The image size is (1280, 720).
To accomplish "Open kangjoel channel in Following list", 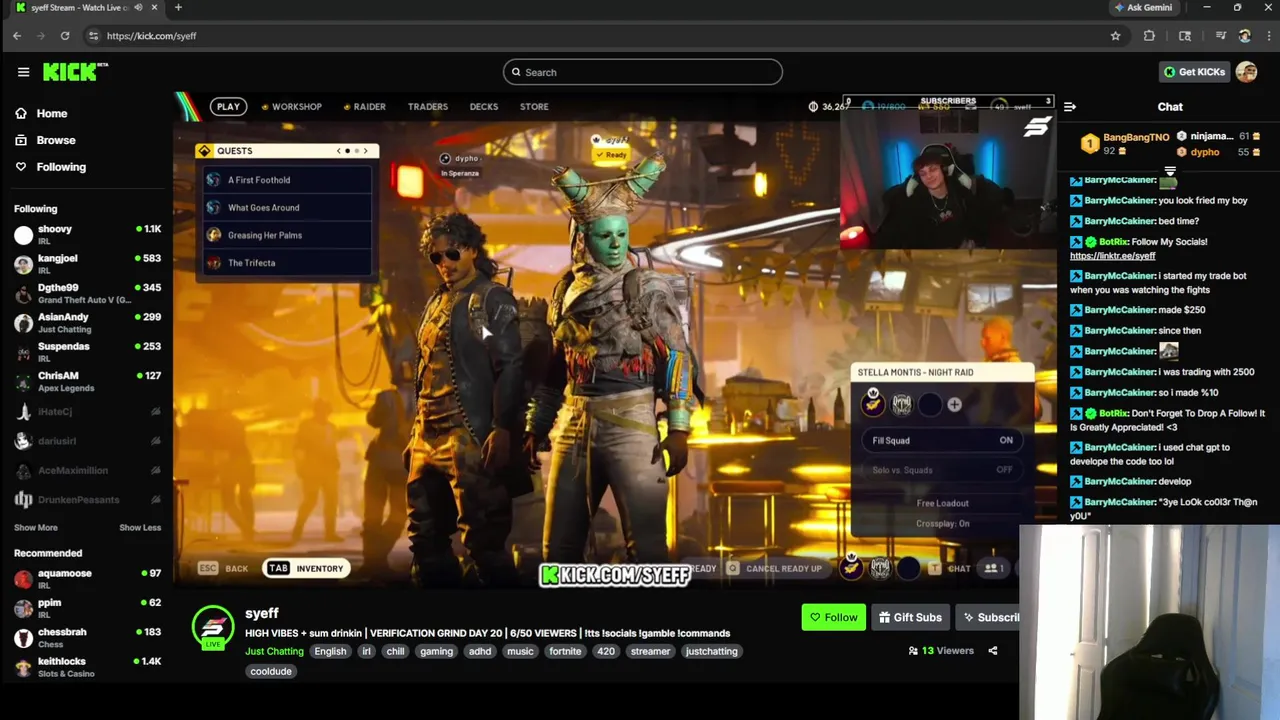I will (x=87, y=263).
